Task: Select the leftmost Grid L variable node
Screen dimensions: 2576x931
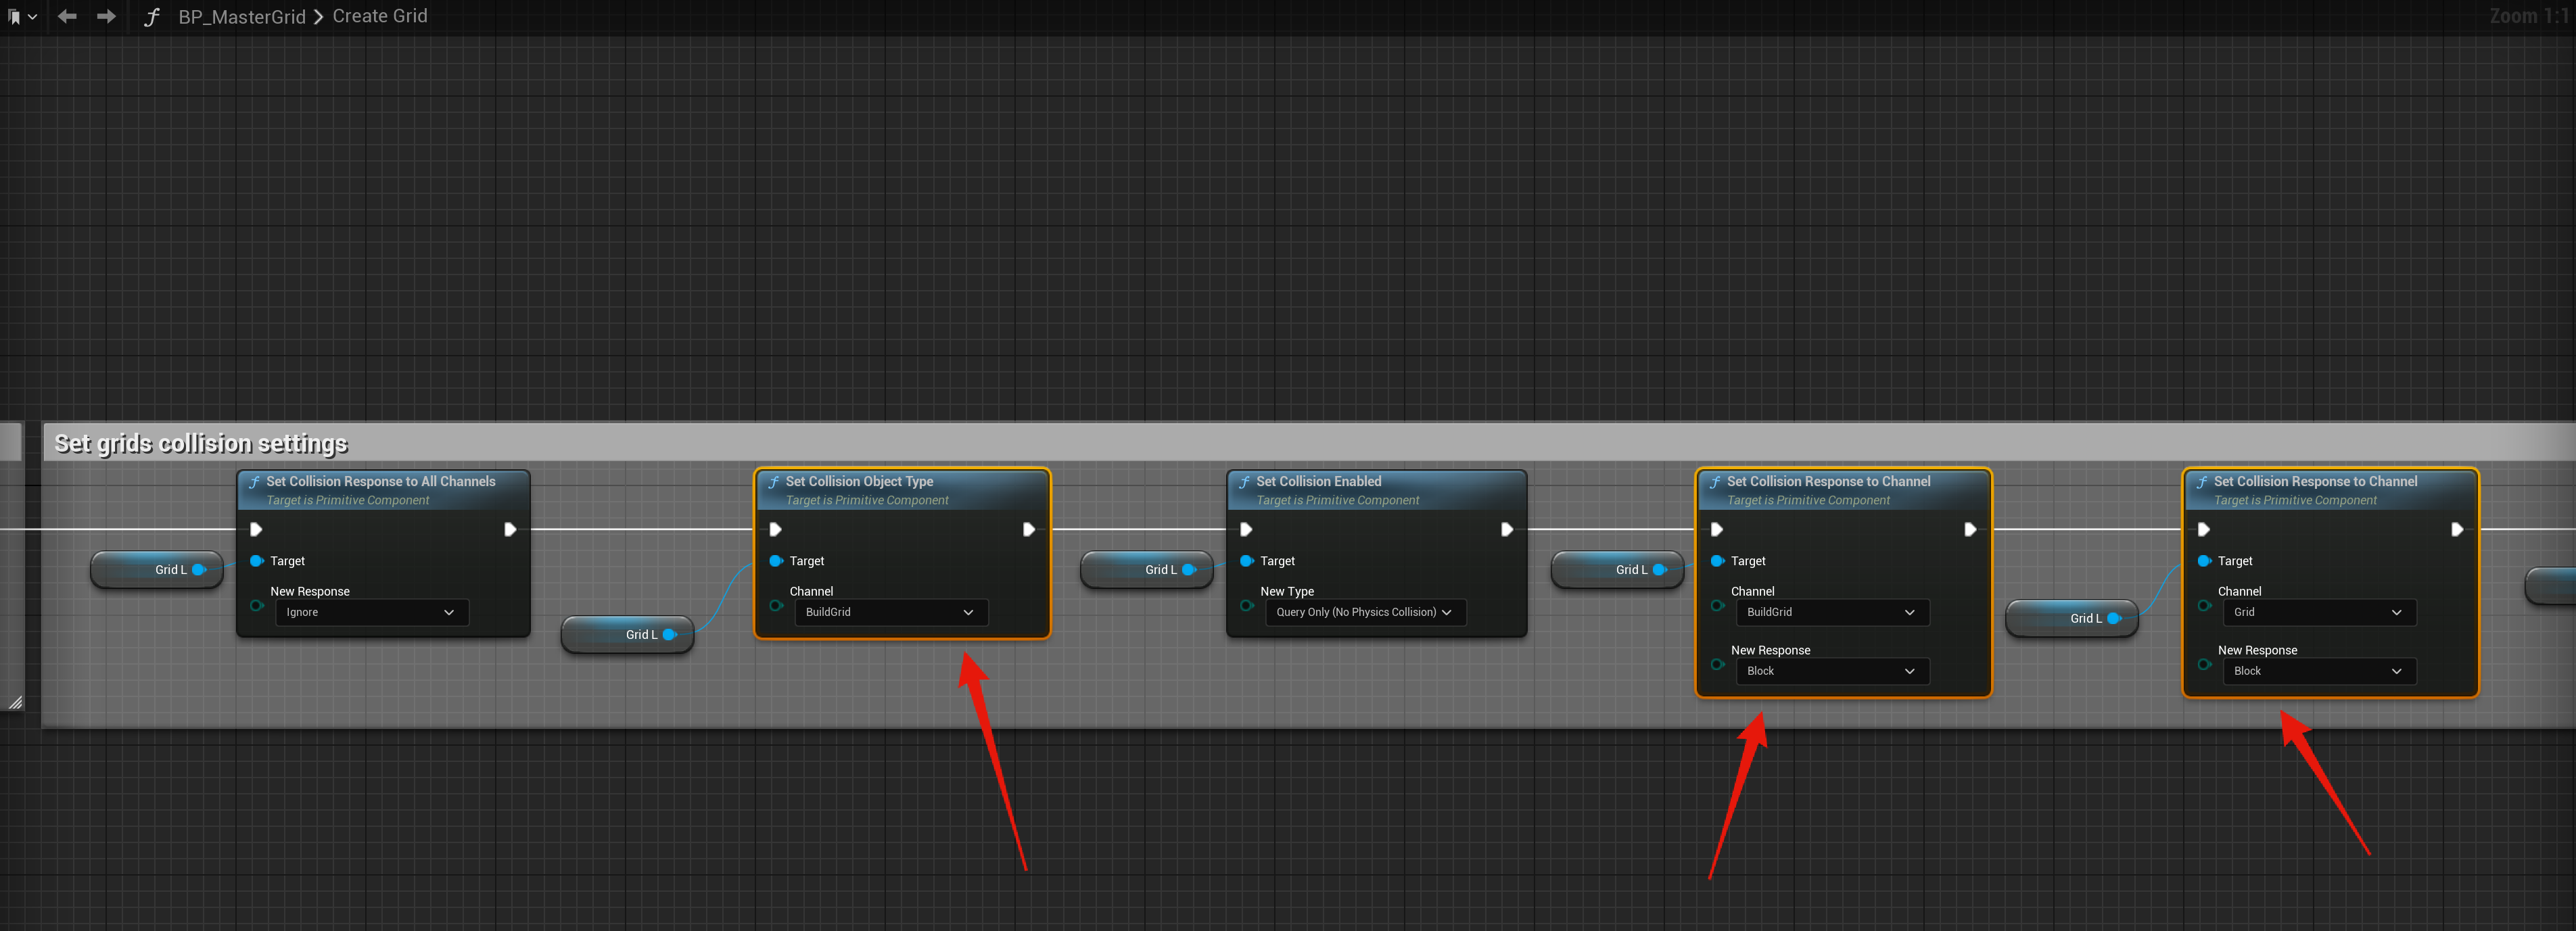Action: pyautogui.click(x=157, y=569)
